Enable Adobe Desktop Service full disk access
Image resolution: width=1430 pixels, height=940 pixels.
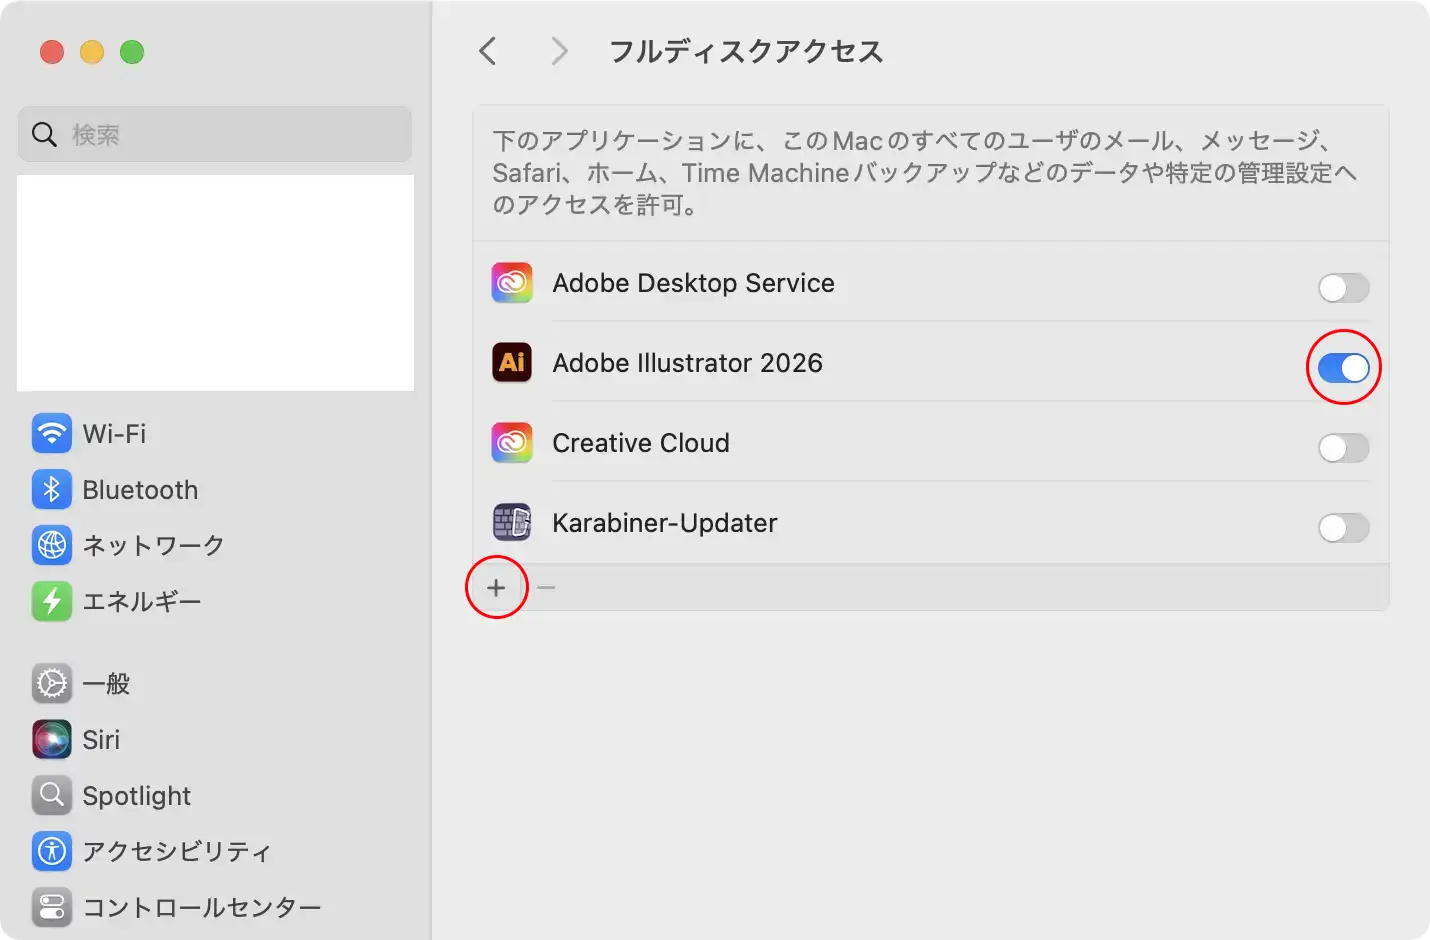(x=1343, y=288)
